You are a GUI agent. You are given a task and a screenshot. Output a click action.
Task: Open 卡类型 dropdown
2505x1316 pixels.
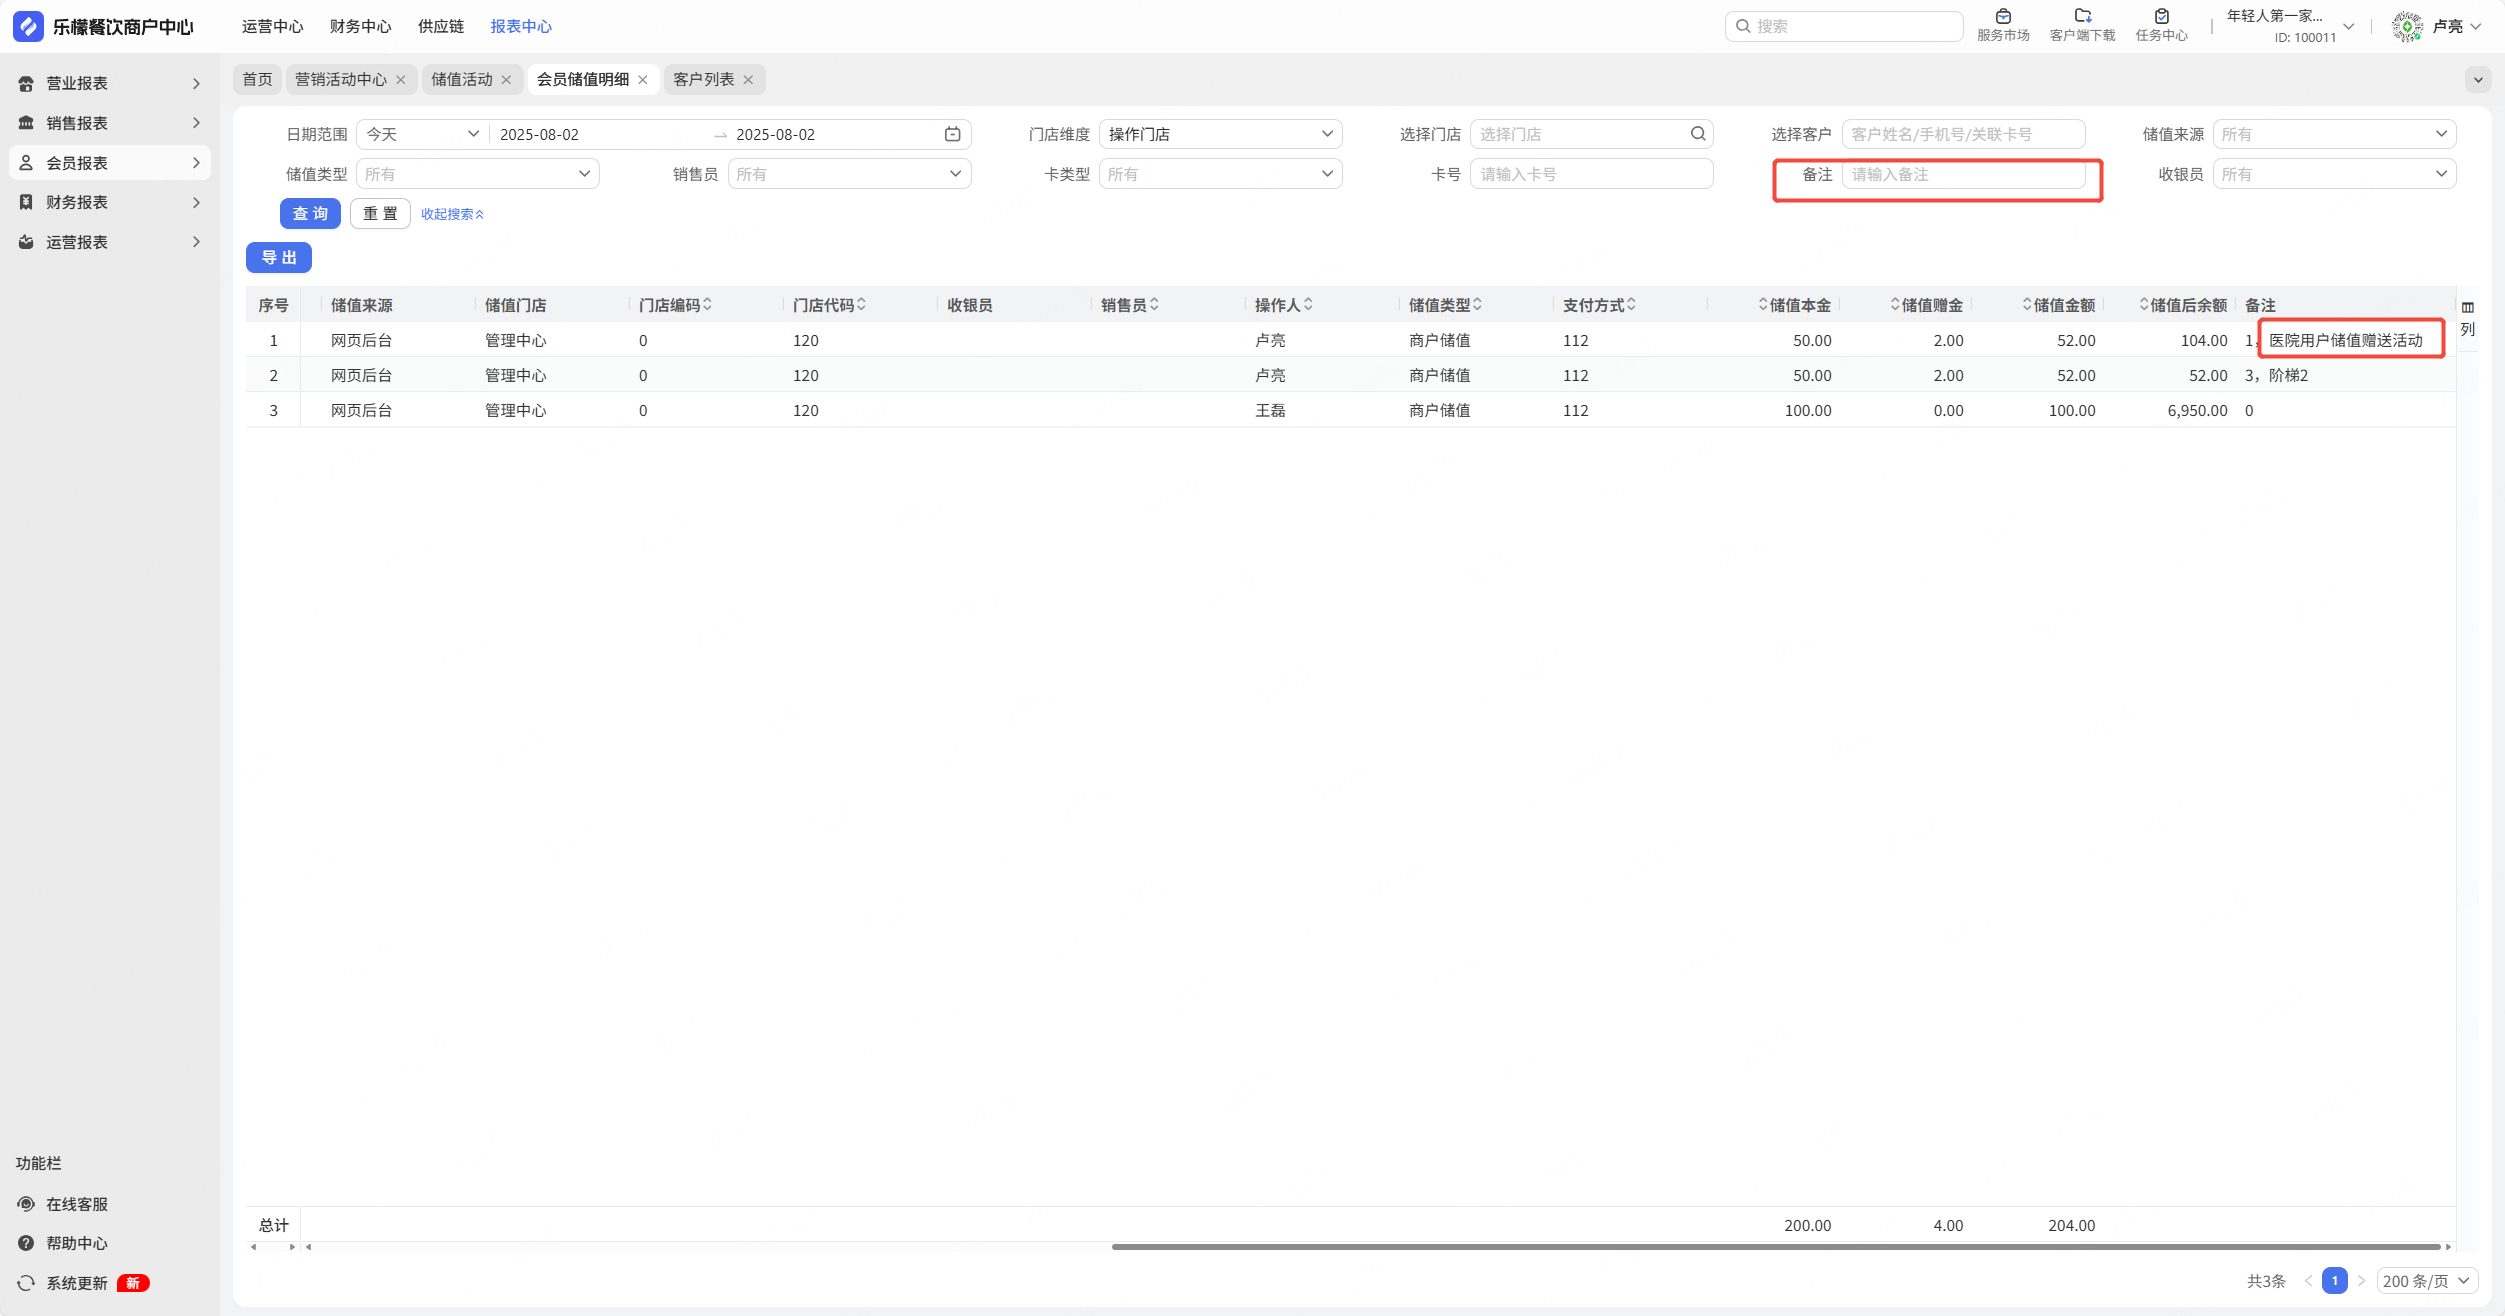[x=1220, y=174]
